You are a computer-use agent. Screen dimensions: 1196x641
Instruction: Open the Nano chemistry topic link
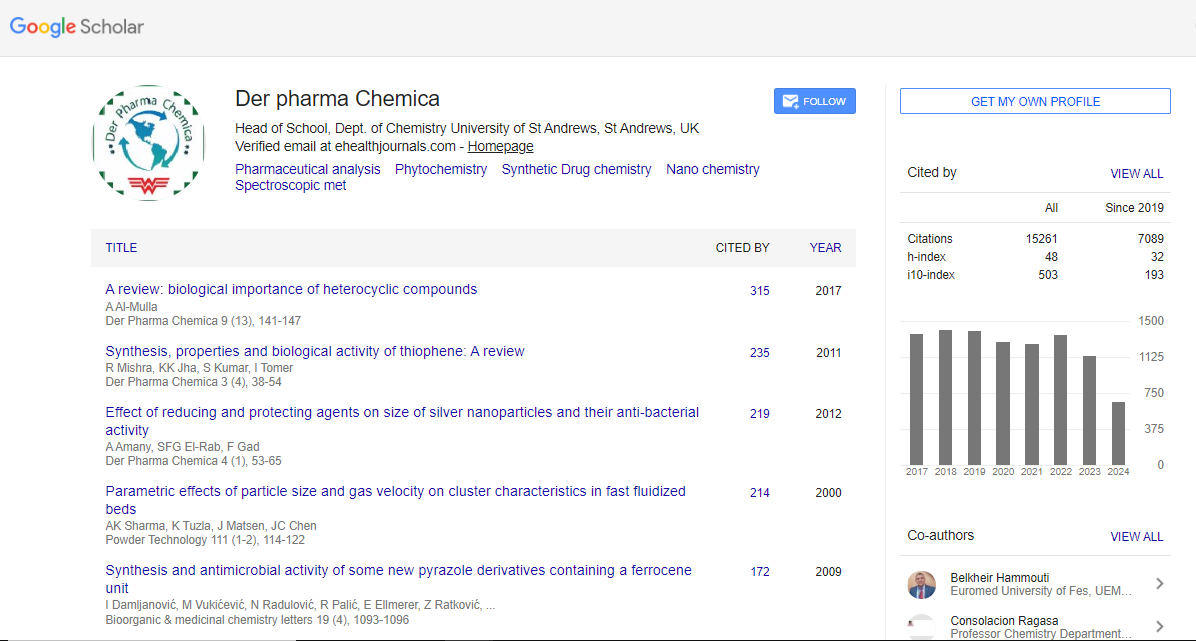pyautogui.click(x=713, y=169)
